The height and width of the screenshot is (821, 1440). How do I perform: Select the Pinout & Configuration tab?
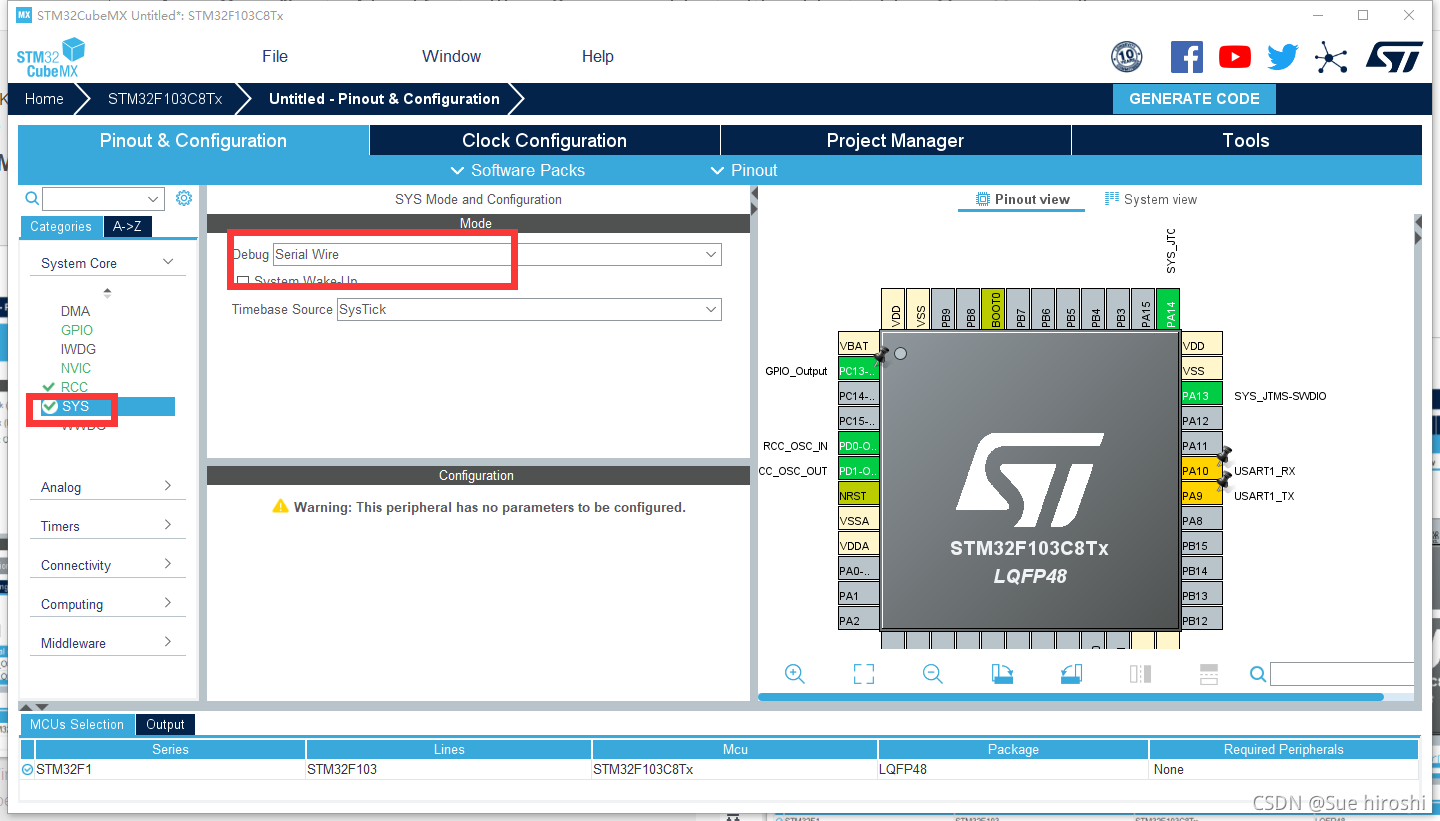193,140
